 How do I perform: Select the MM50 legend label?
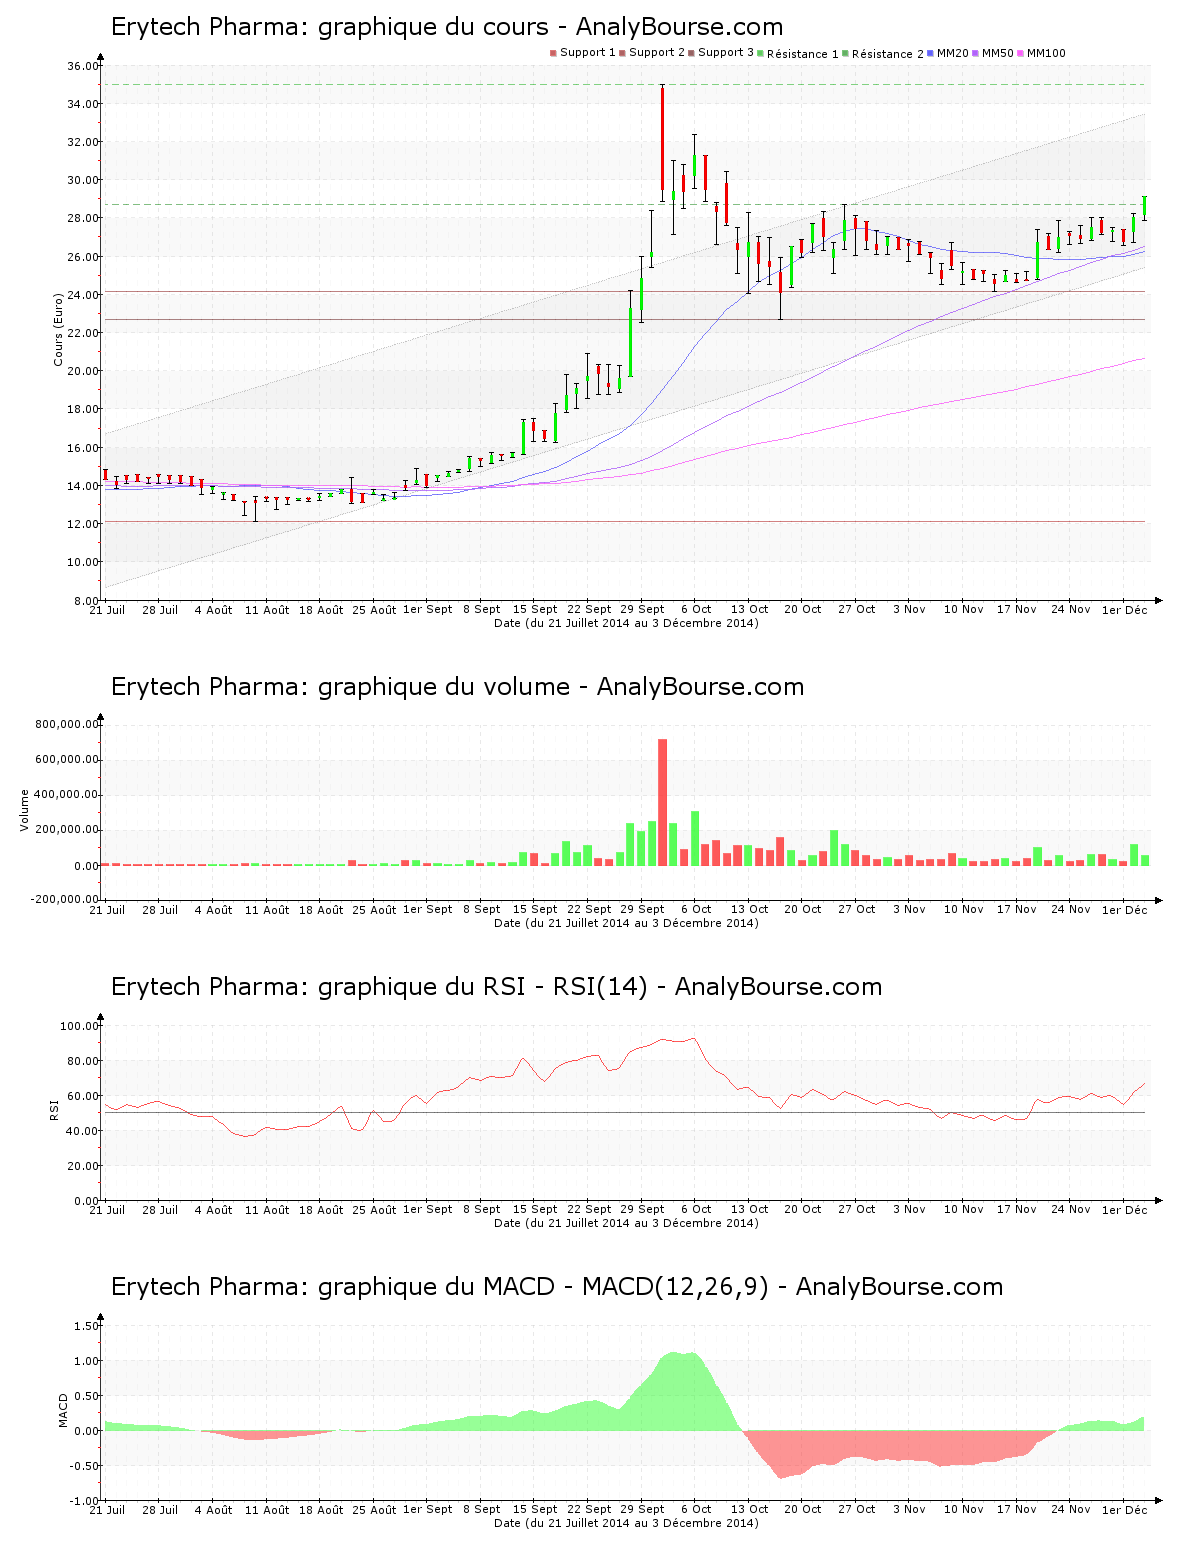click(x=998, y=53)
